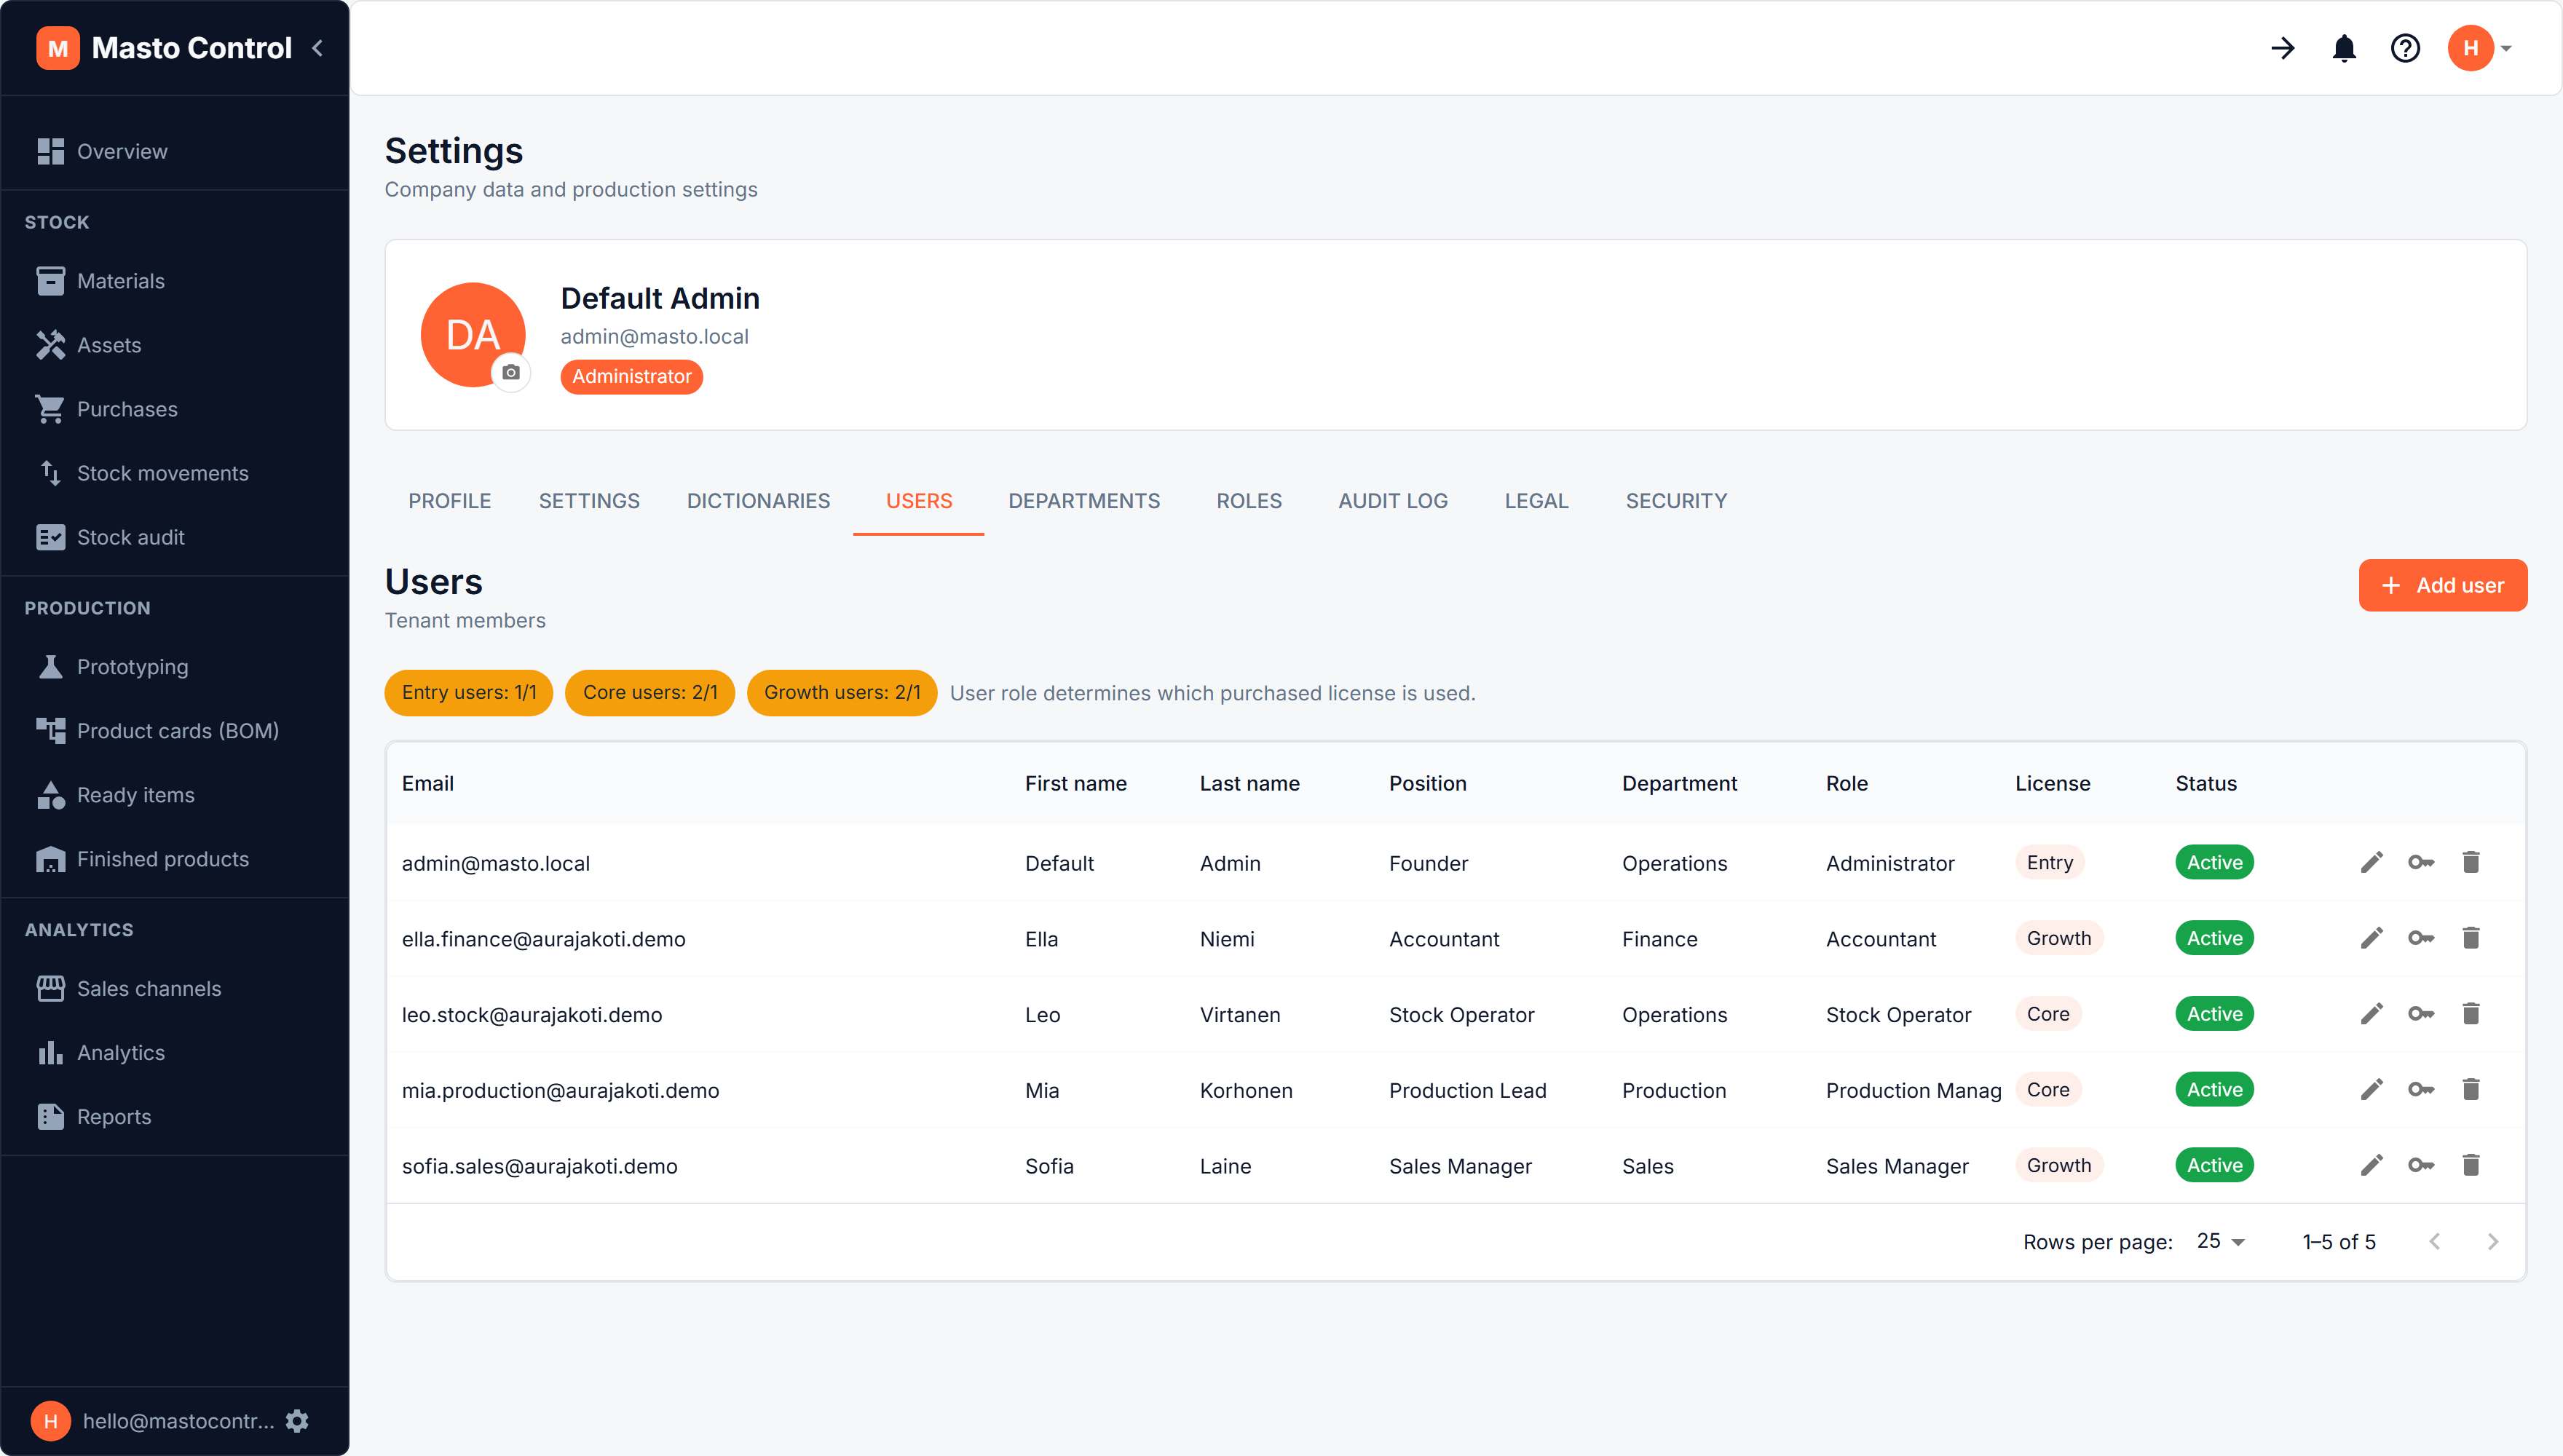This screenshot has width=2563, height=1456.
Task: Open help question mark icon
Action: [x=2405, y=48]
